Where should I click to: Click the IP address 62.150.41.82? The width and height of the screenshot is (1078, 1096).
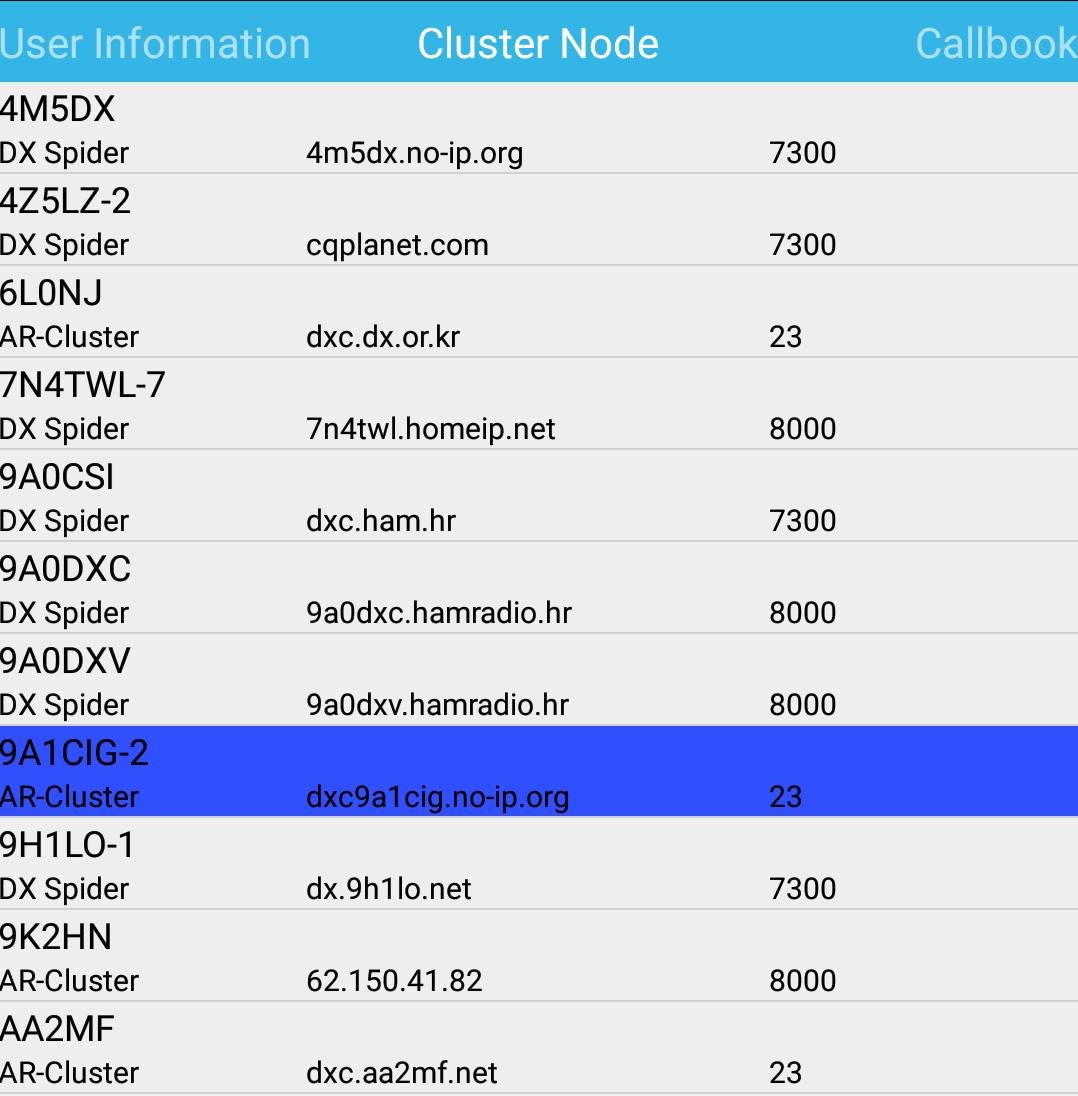point(394,980)
